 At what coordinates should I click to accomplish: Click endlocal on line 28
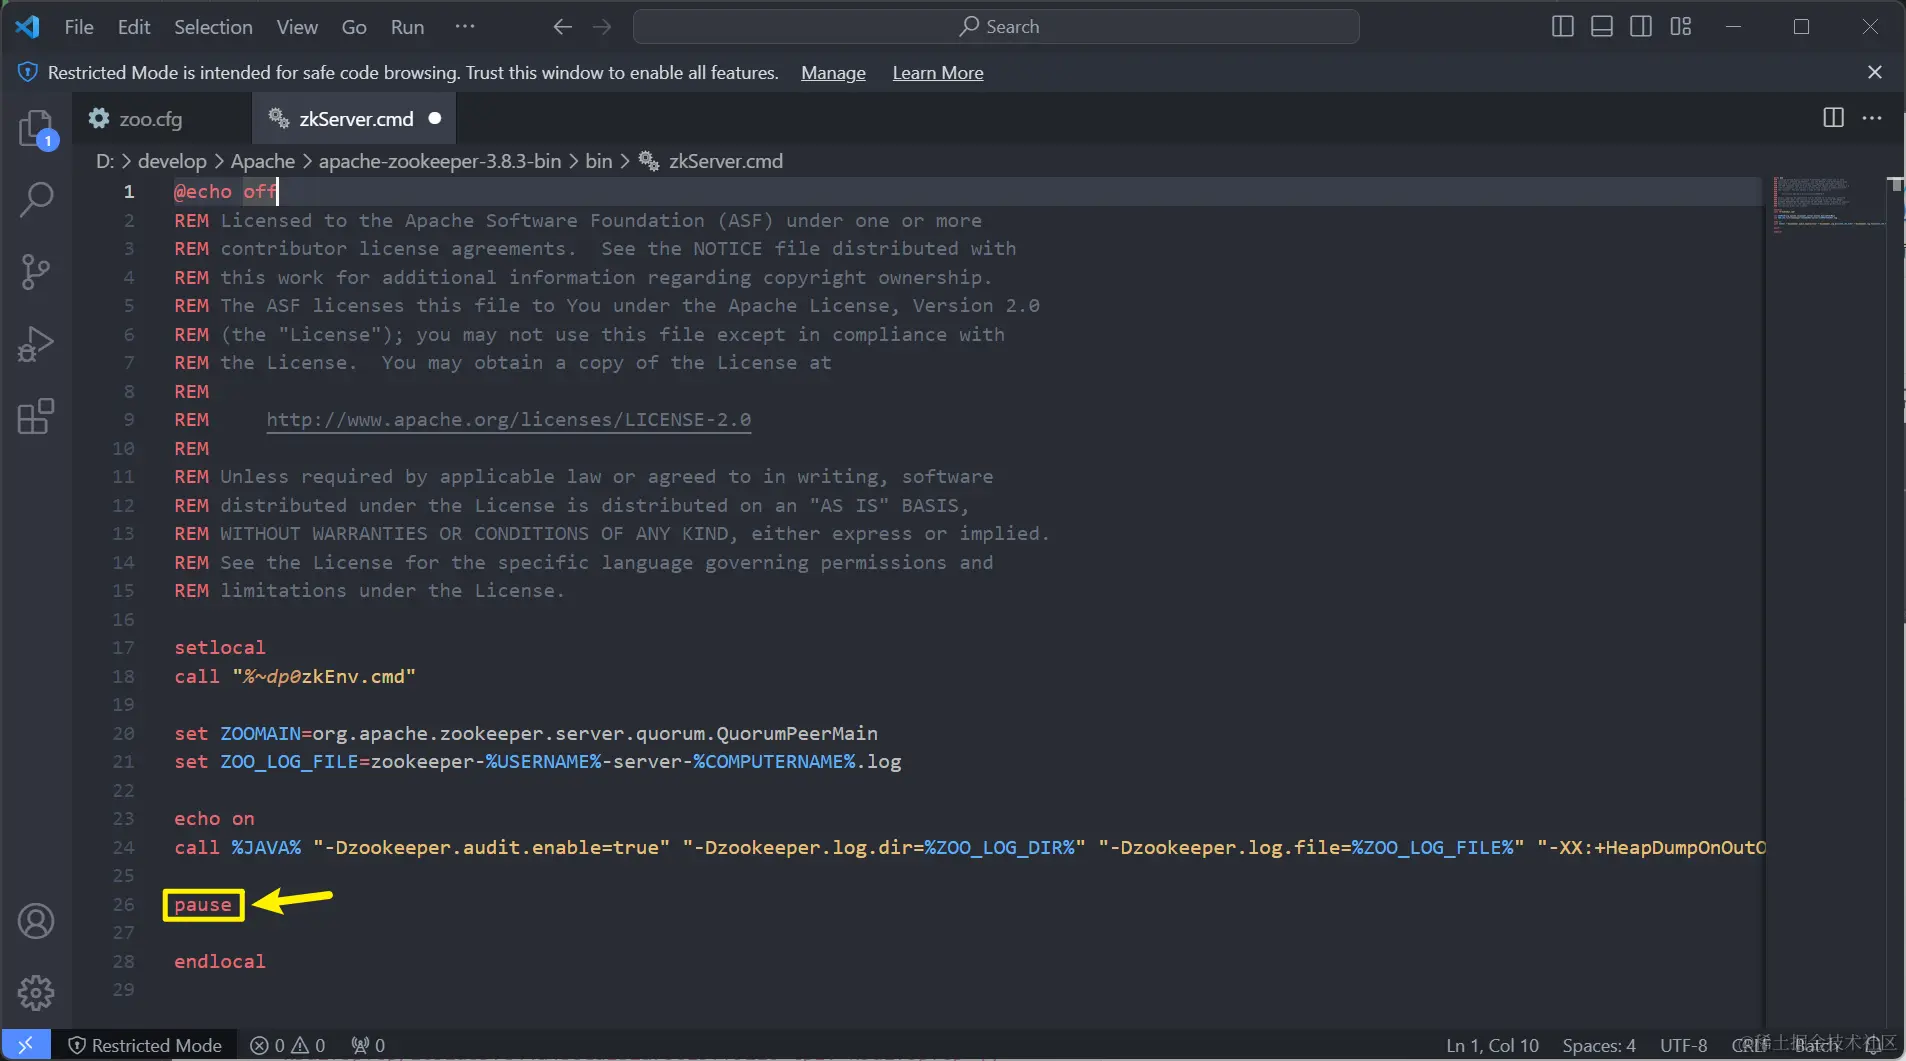(220, 961)
